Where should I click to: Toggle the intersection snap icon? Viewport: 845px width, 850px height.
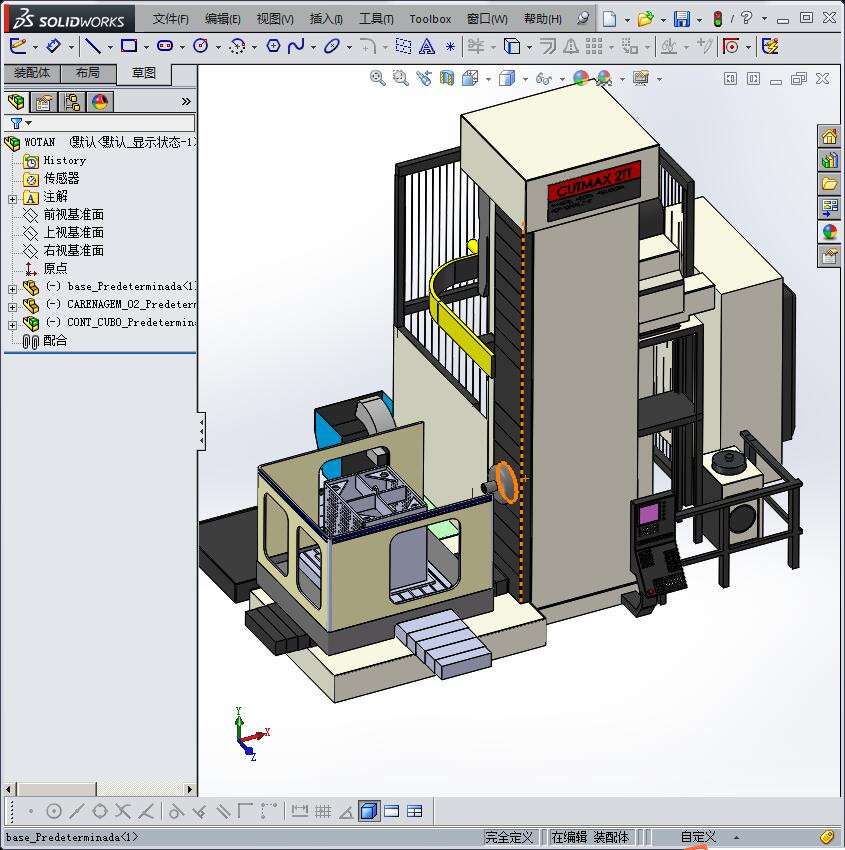[123, 812]
